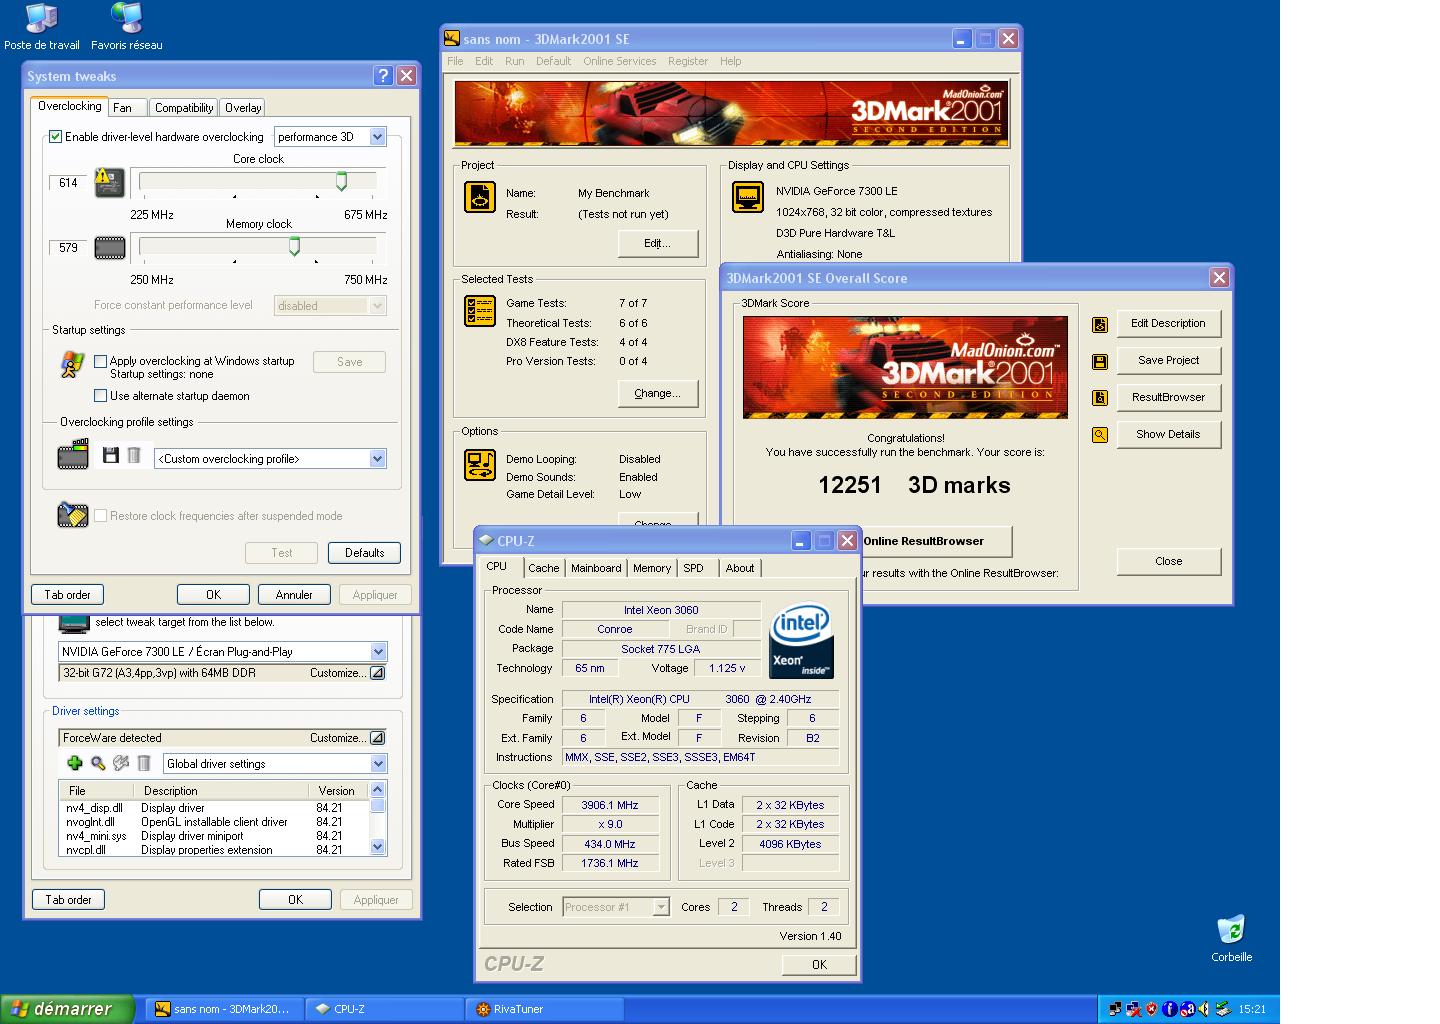This screenshot has height=1024, width=1440.
Task: Open the performance 3D mode dropdown
Action: [x=377, y=137]
